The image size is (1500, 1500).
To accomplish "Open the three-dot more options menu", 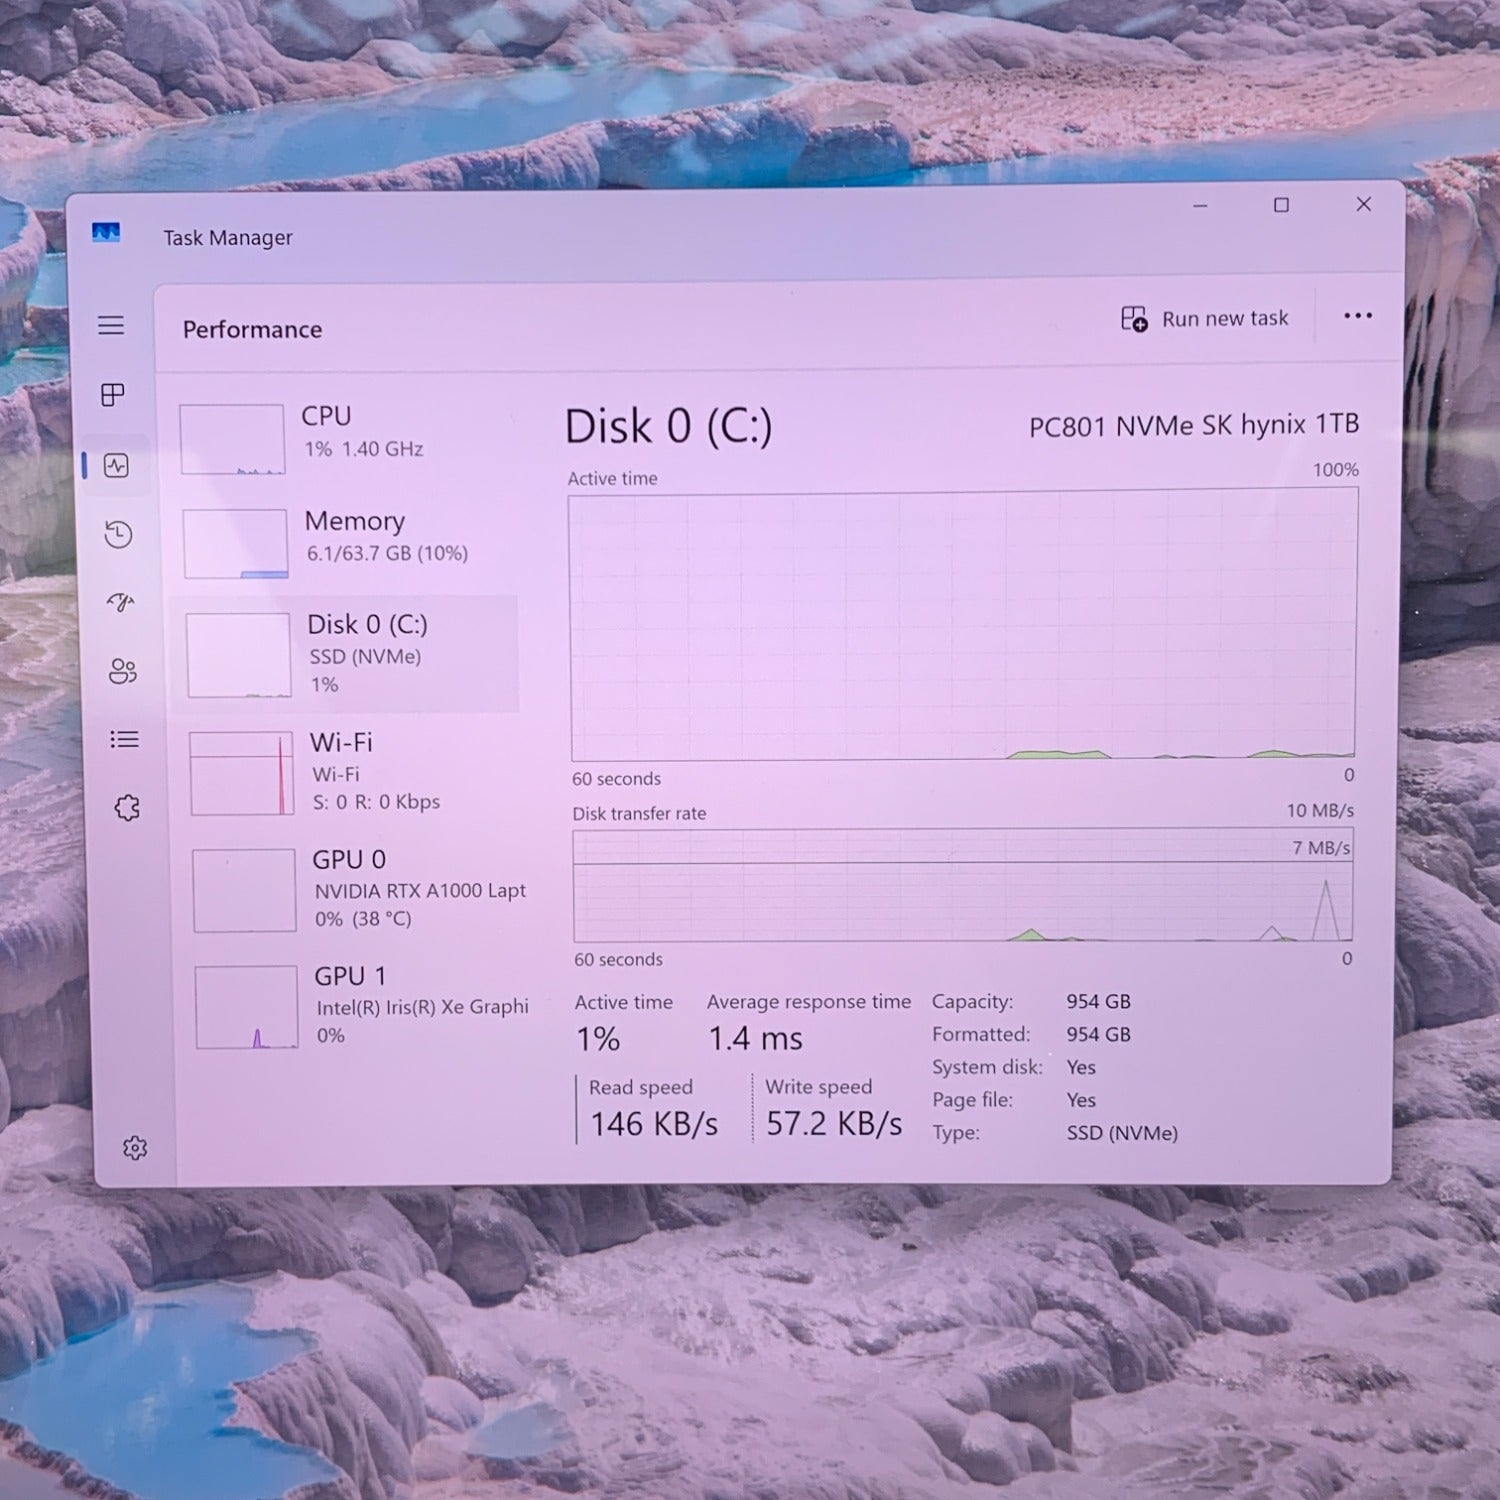I will [1357, 316].
